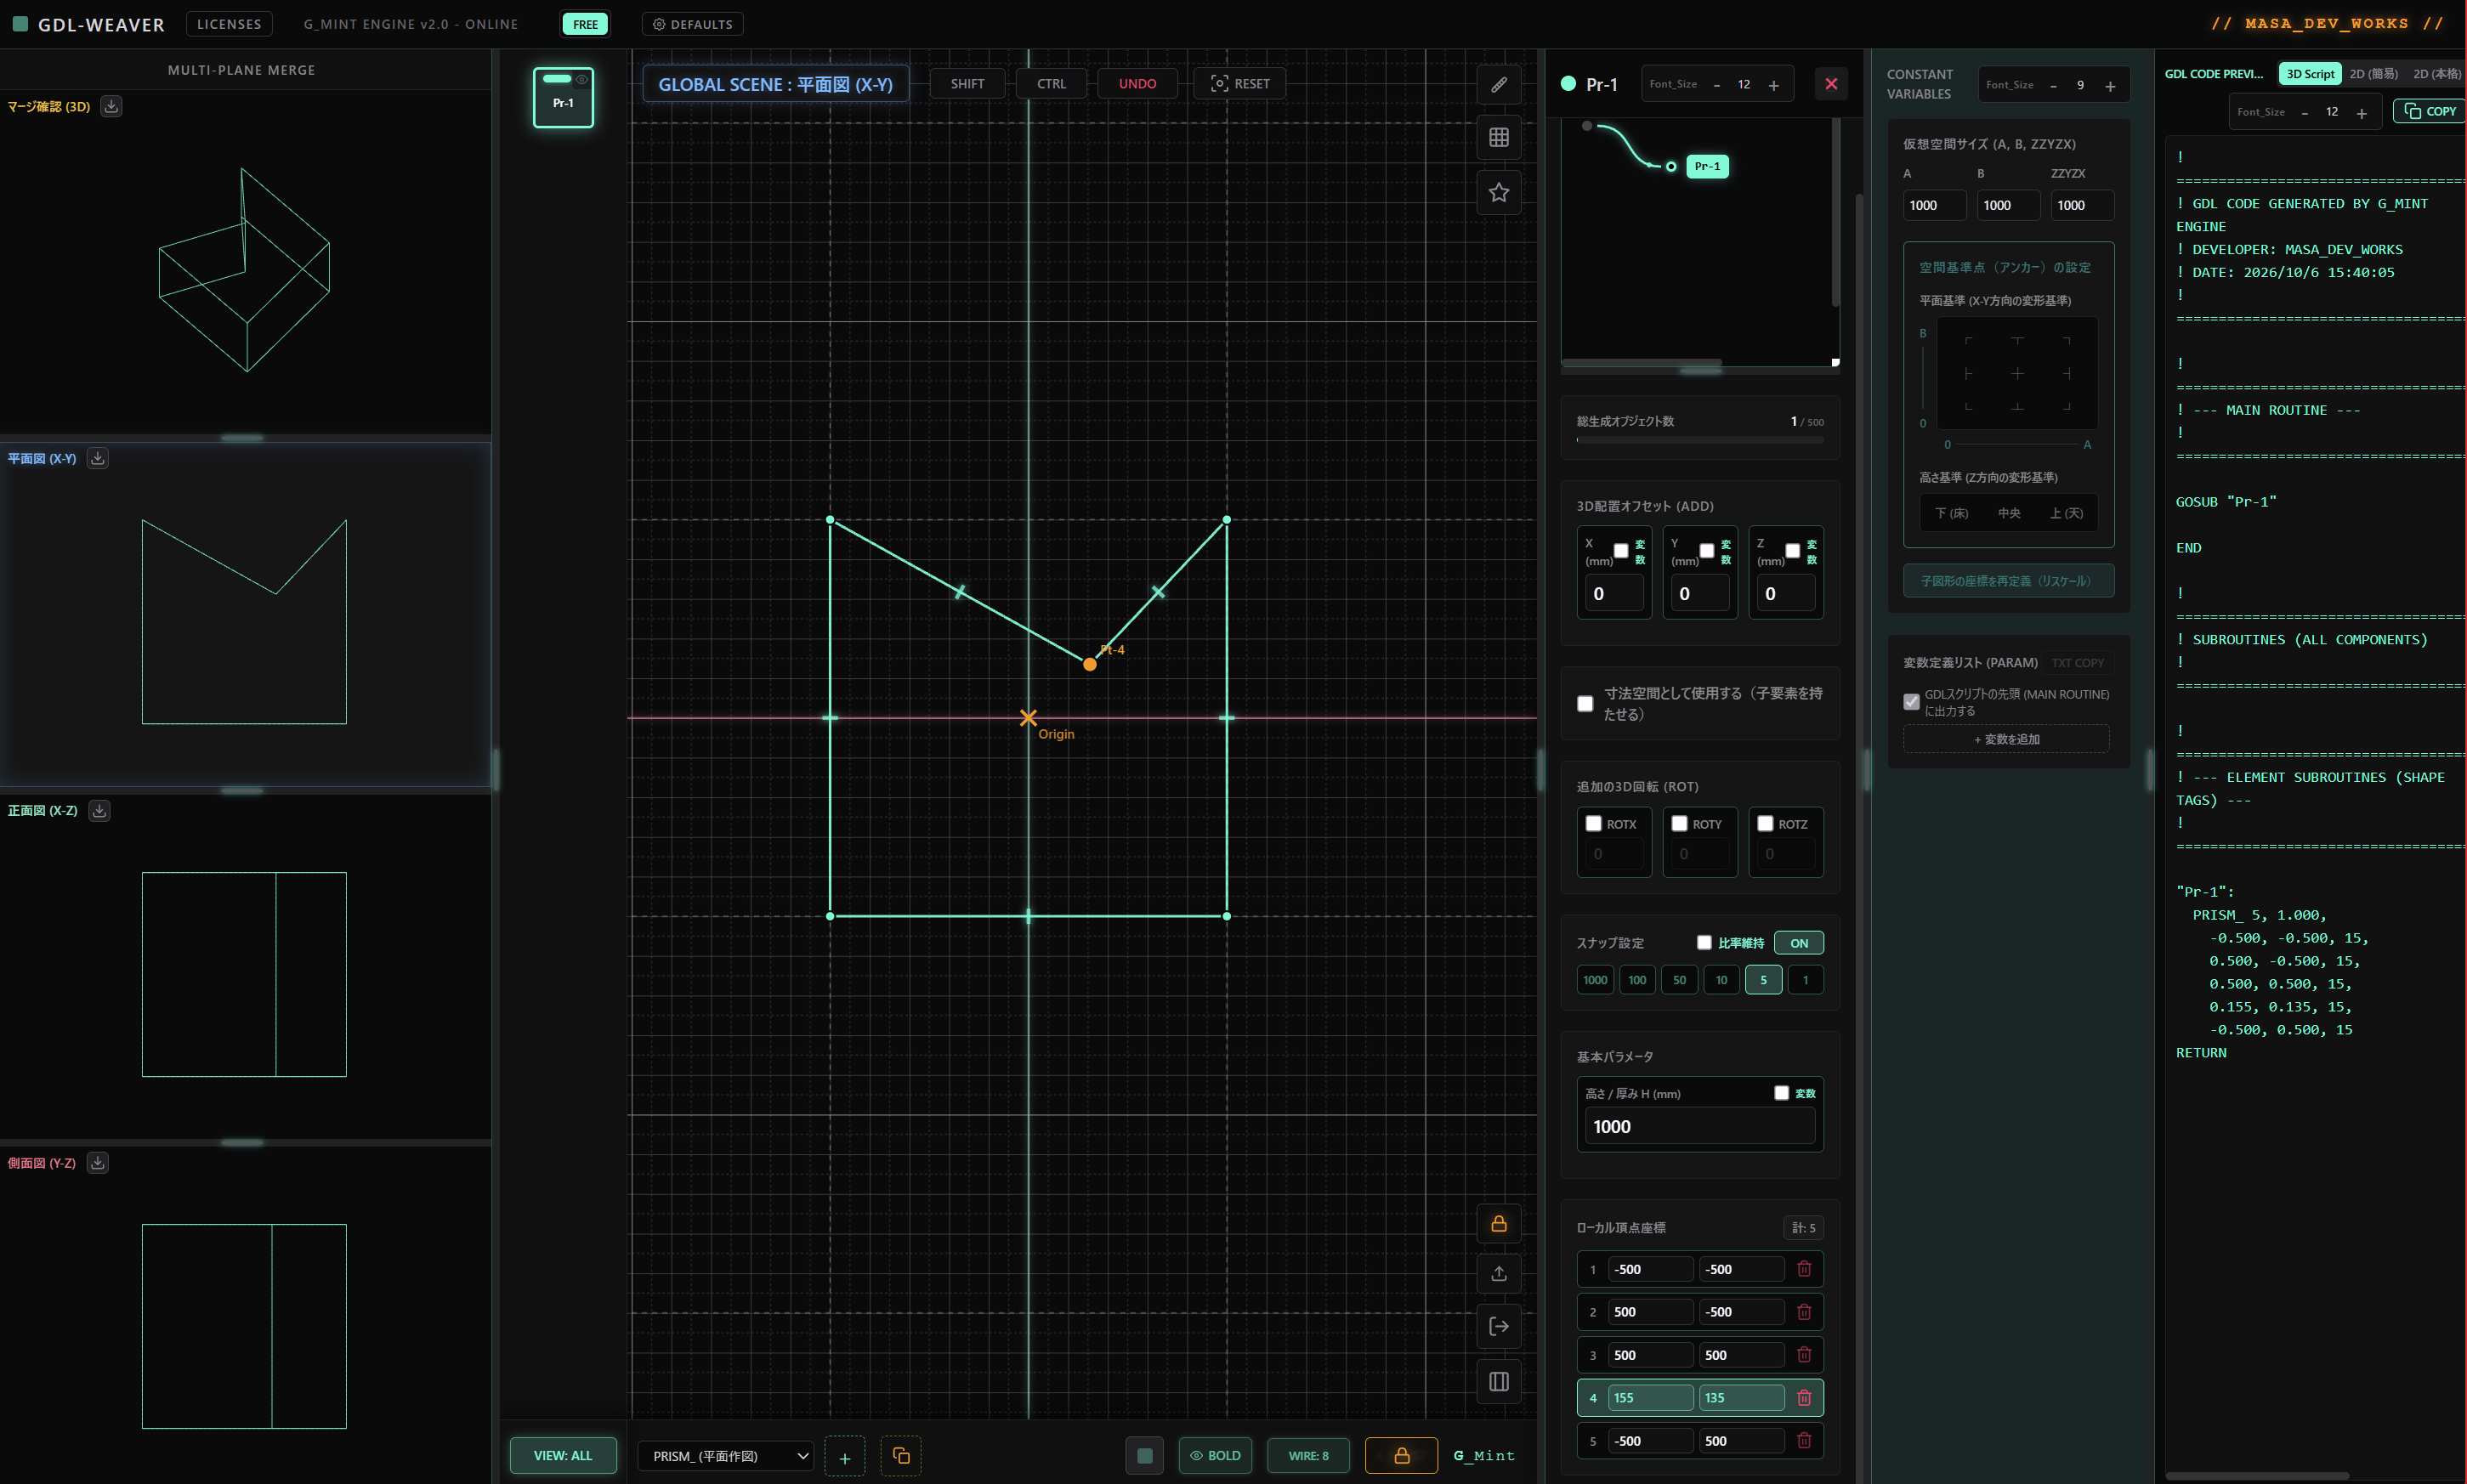2467x1484 pixels.
Task: Click the split-panel layout icon
Action: point(1498,1382)
